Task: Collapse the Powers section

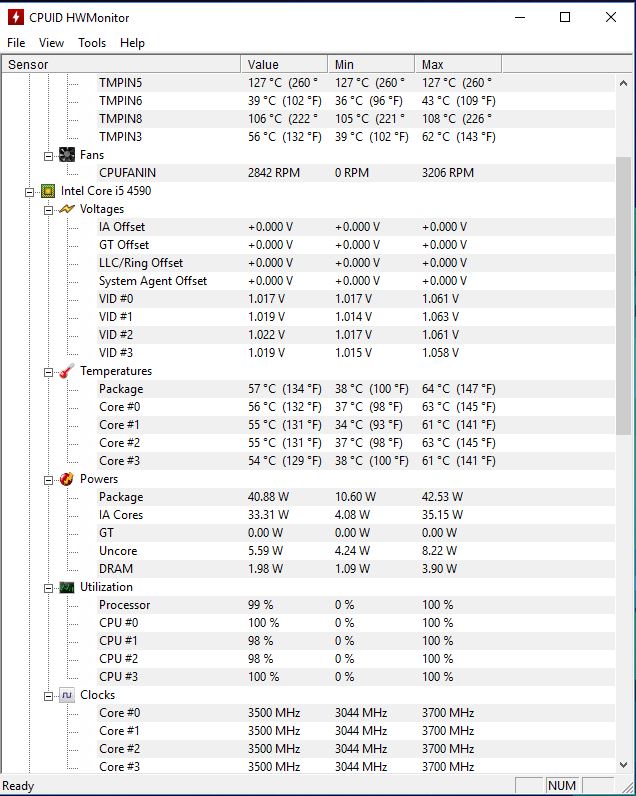Action: point(48,480)
